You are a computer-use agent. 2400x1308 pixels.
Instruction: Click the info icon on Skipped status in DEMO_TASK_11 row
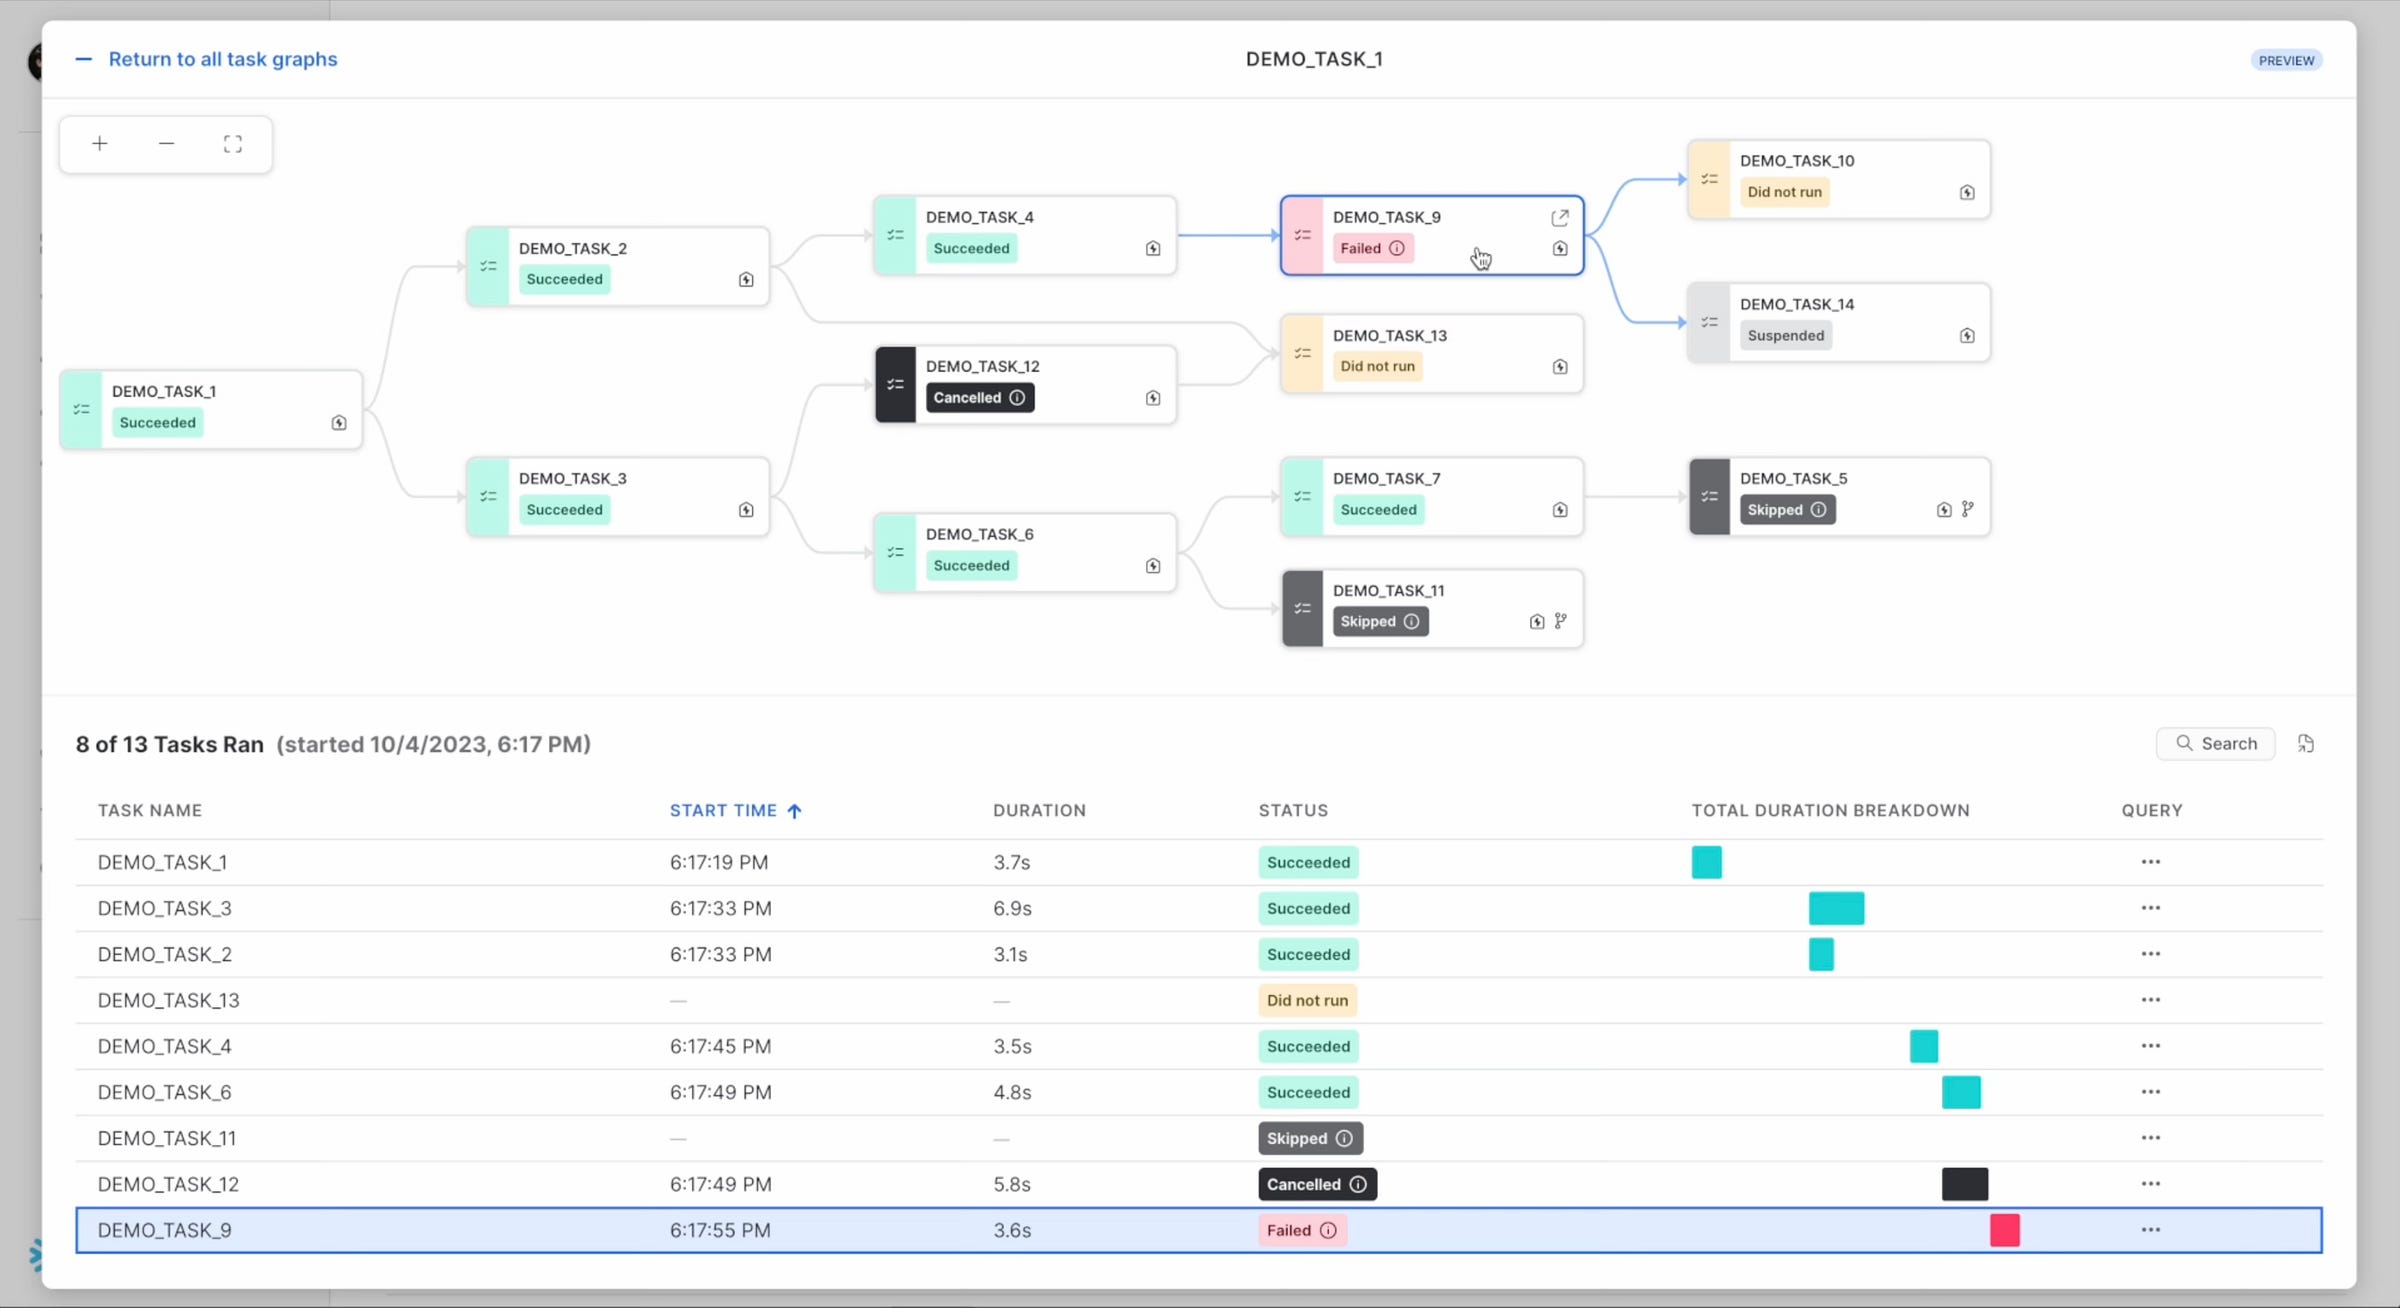[x=1344, y=1138]
